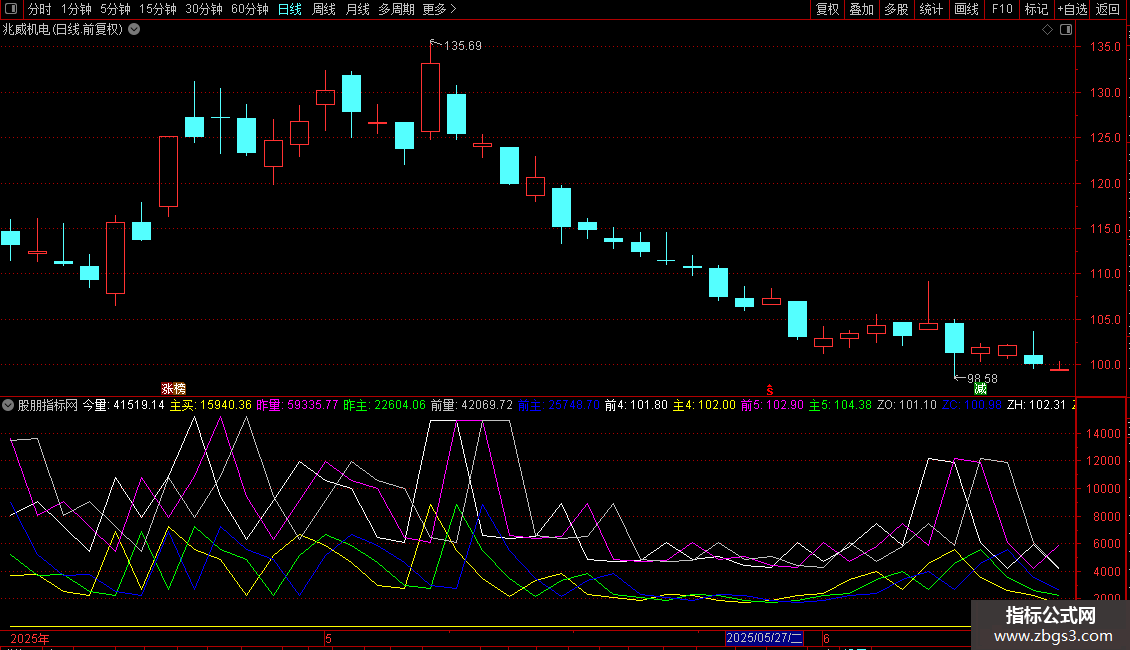Screen dimensions: 1130x650
Task: Add stock with the +自选 button
Action: click(x=1072, y=9)
